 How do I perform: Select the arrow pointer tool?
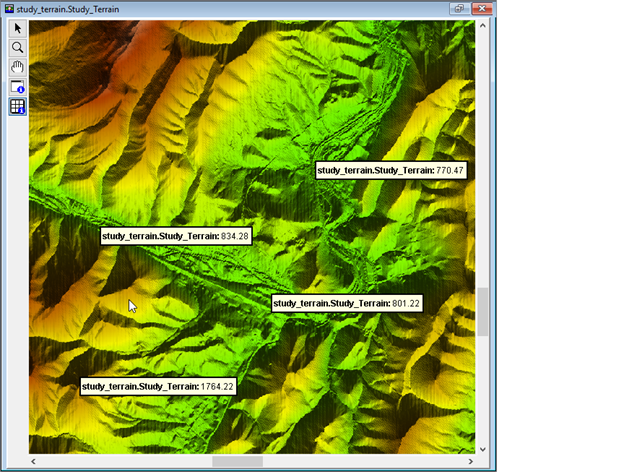[18, 29]
